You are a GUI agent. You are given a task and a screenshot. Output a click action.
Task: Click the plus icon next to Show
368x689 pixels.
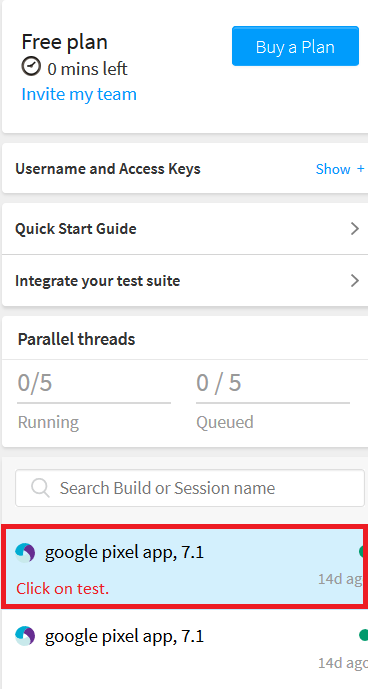(x=361, y=169)
